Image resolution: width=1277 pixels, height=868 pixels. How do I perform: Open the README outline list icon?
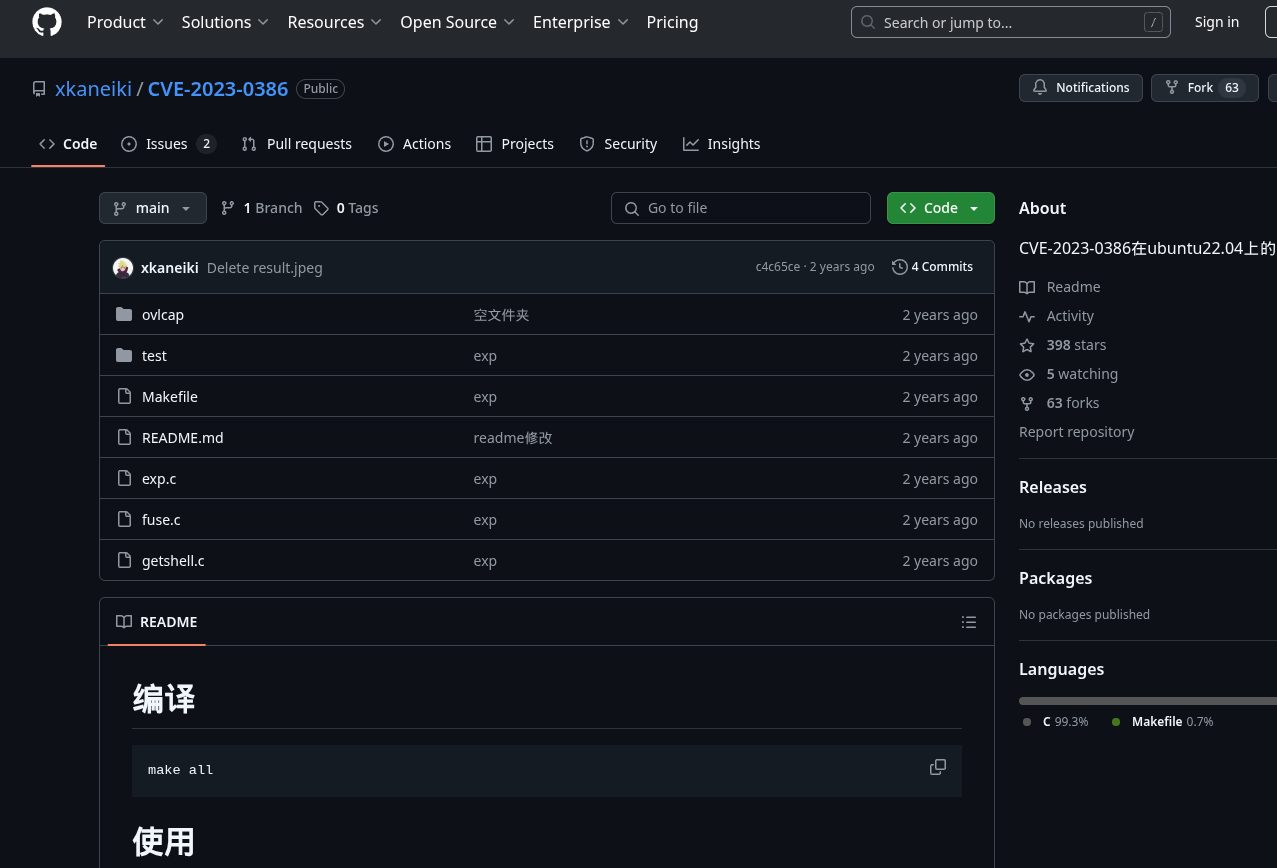tap(969, 622)
